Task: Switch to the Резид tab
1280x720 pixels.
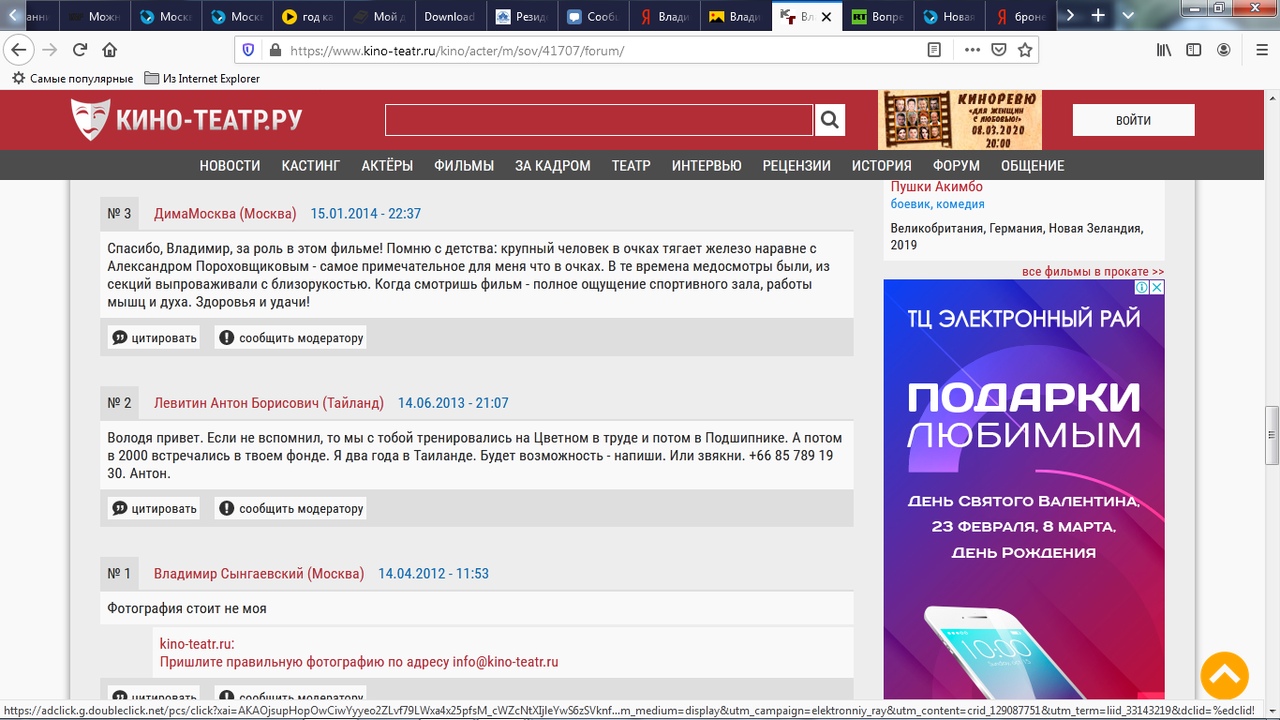Action: [522, 16]
